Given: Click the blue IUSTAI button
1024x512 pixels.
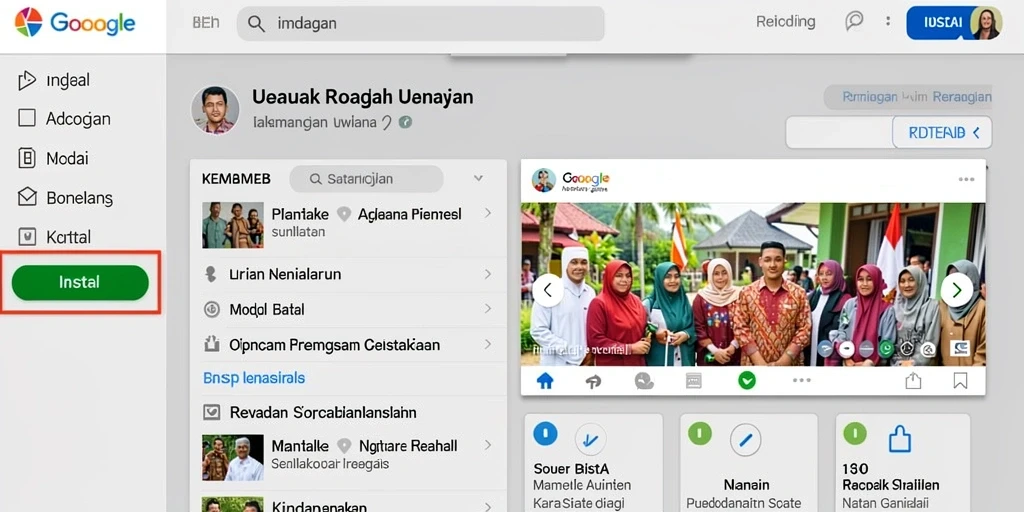Looking at the screenshot, I should [954, 23].
